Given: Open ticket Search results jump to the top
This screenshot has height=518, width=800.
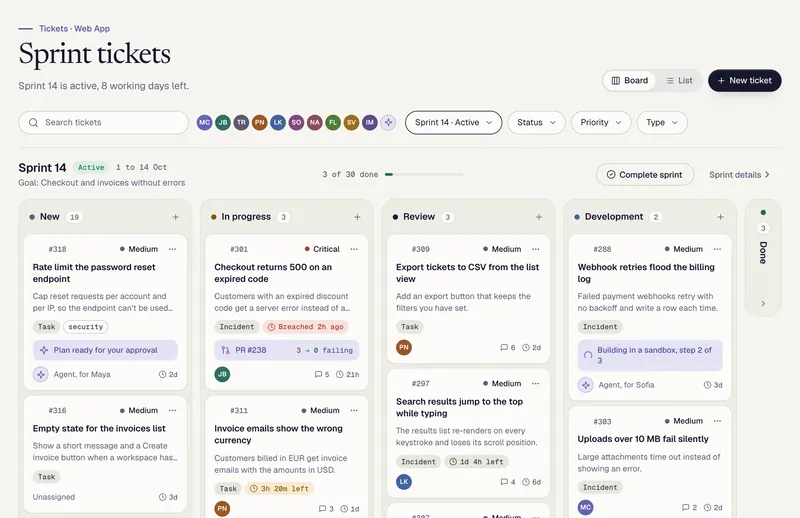Looking at the screenshot, I should tap(459, 407).
